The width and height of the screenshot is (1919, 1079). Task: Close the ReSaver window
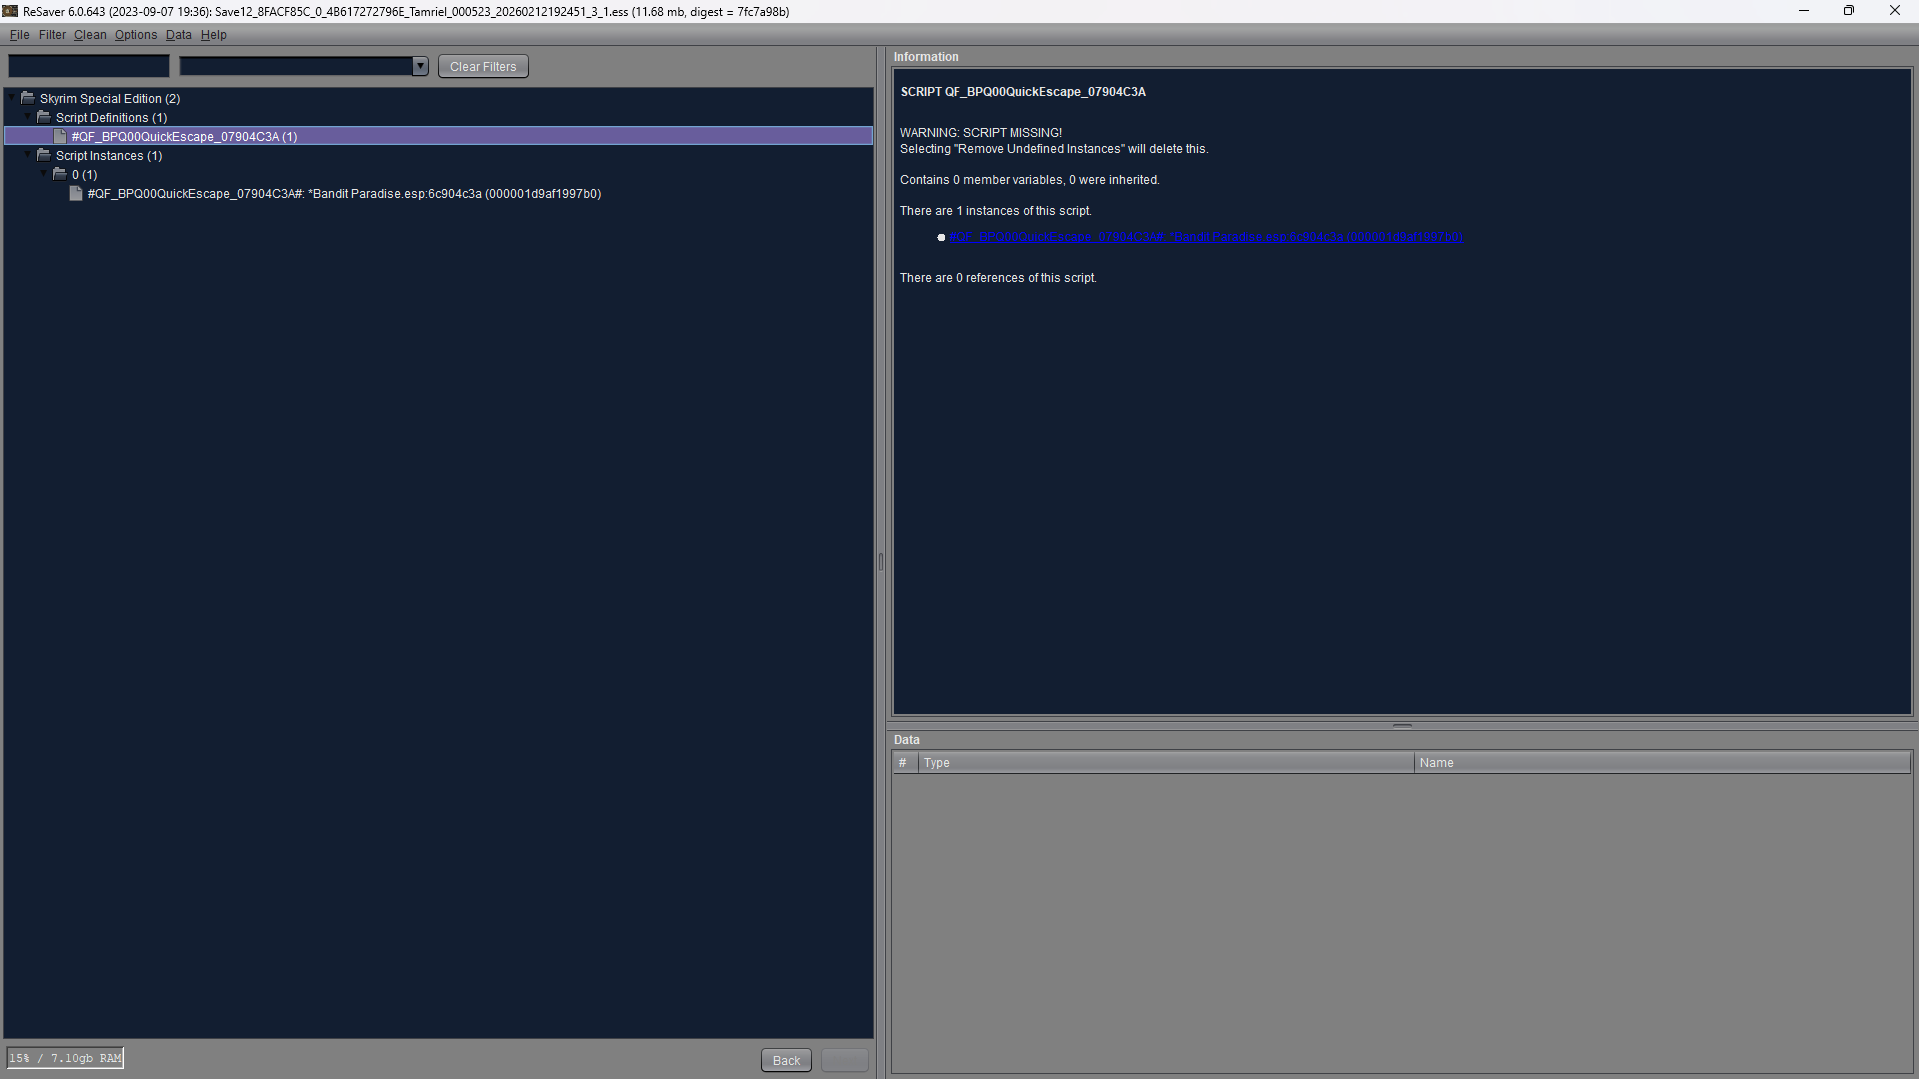pos(1895,11)
